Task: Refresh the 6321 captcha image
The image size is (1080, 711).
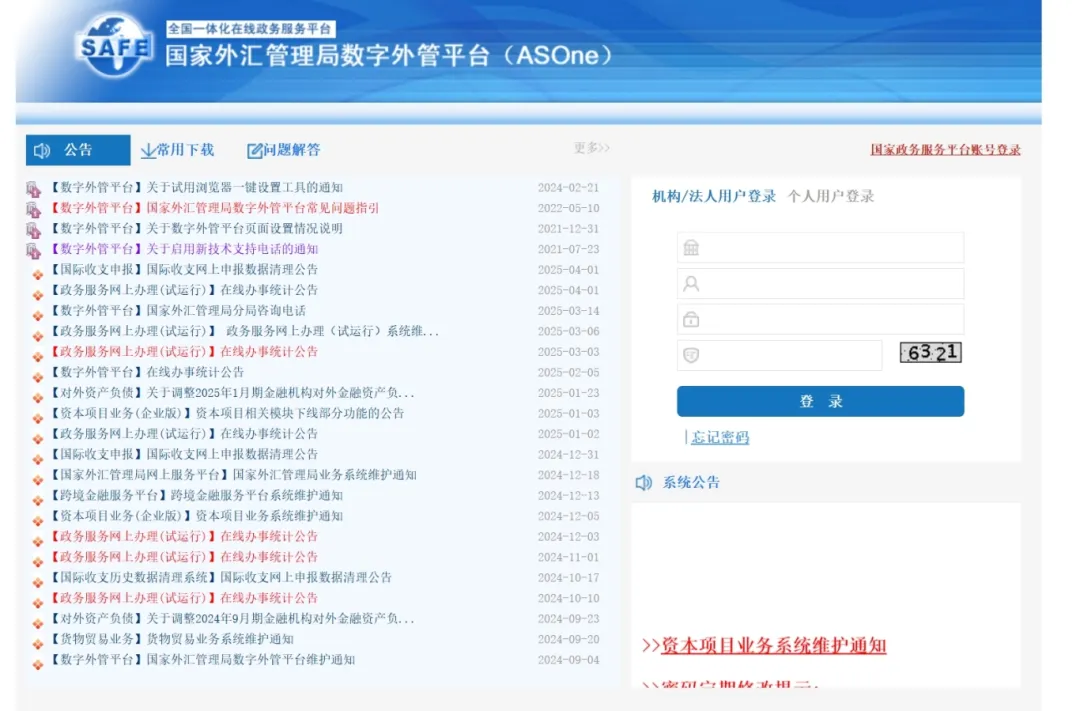Action: 930,353
